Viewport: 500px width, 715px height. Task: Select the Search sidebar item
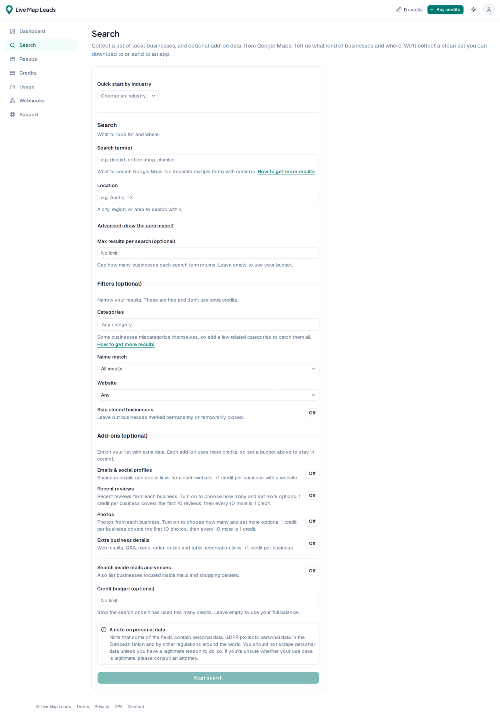tap(41, 45)
